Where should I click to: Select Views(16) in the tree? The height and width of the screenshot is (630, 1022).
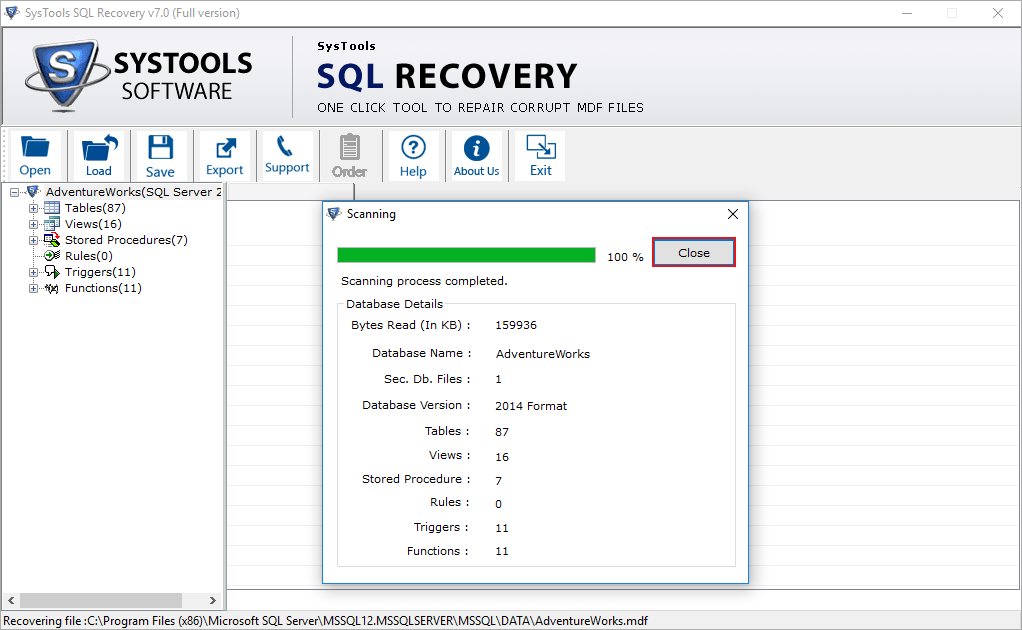[x=90, y=223]
